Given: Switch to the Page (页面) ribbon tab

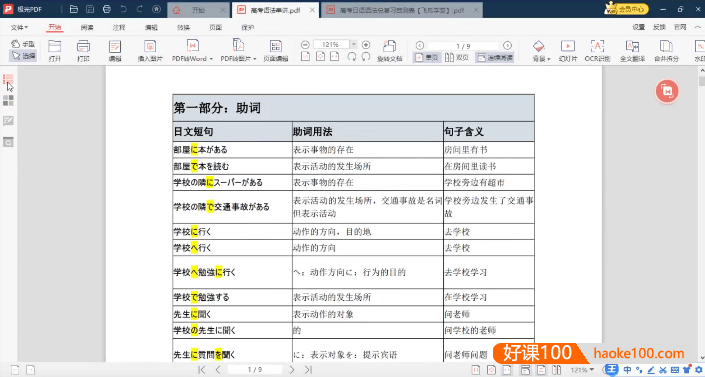Looking at the screenshot, I should (x=215, y=27).
